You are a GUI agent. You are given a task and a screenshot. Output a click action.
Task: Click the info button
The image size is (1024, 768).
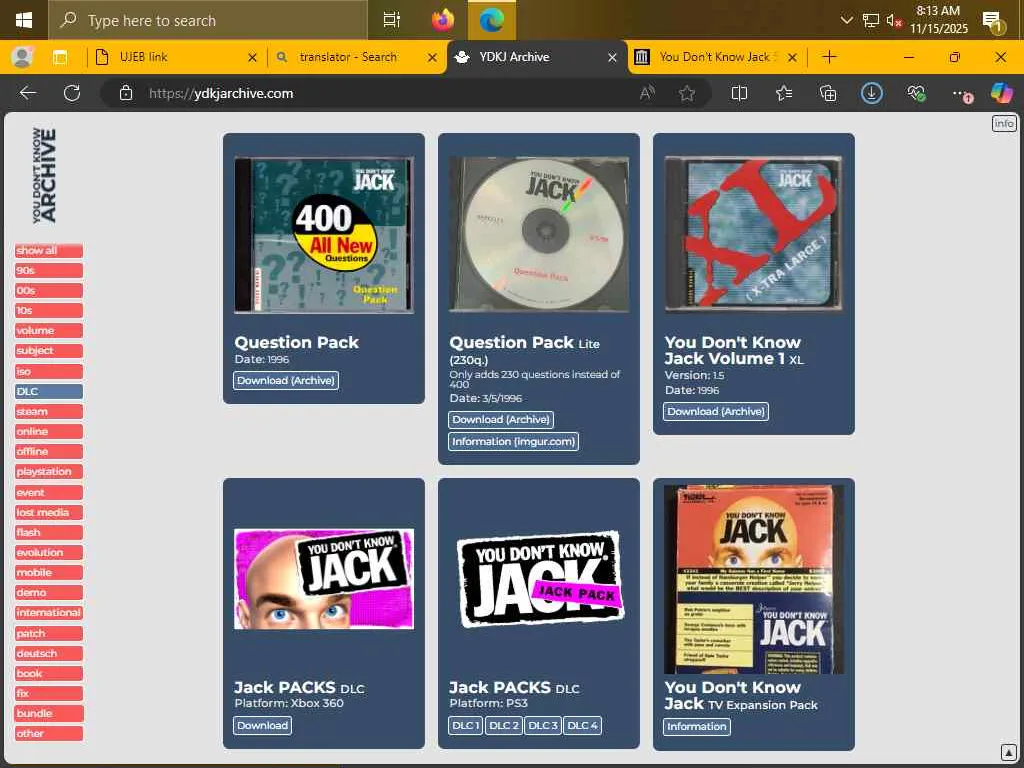[1004, 123]
